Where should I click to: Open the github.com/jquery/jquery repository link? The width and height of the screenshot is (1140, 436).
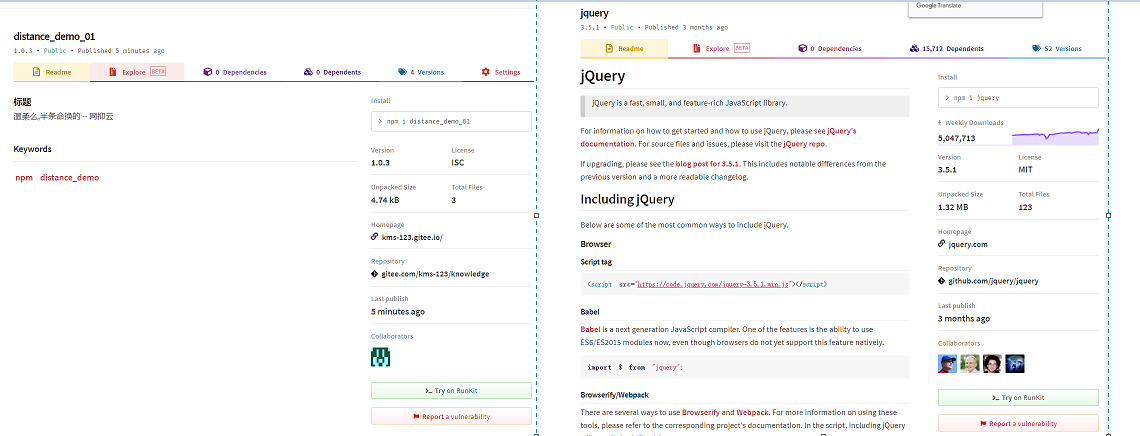993,280
